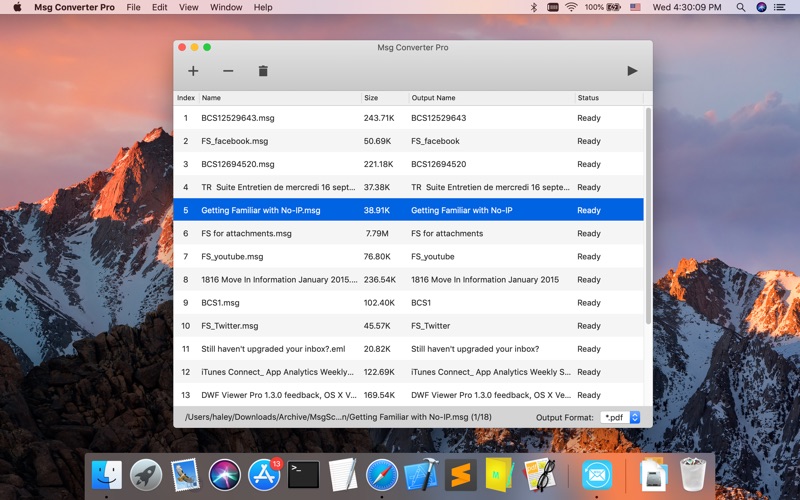Open Terminal from the Dock
800x500 pixels.
304,474
